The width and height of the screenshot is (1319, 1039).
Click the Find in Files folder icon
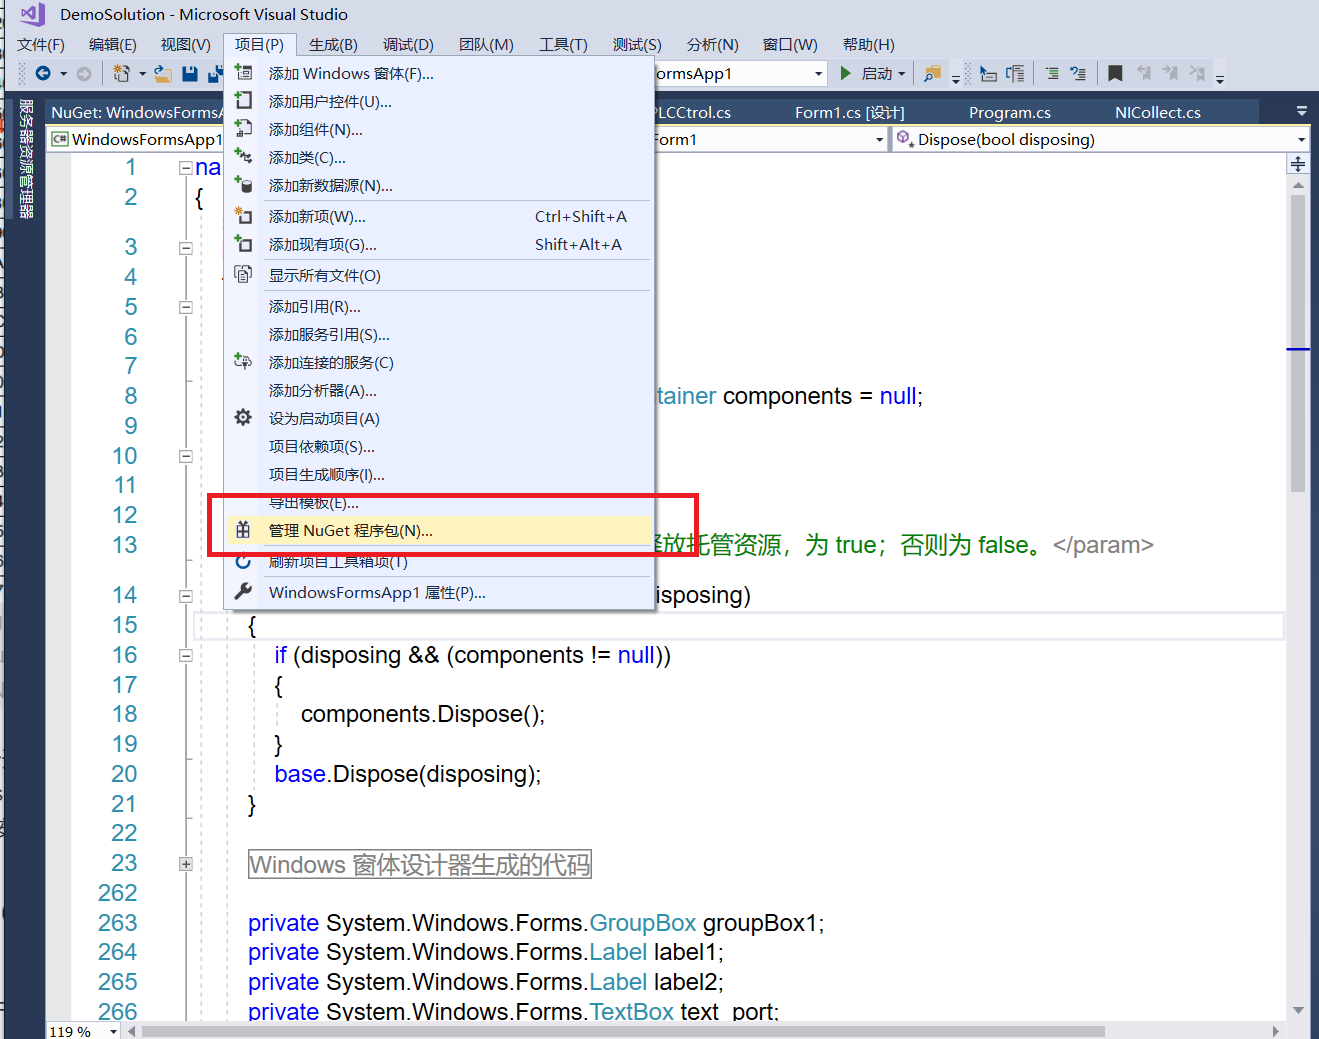(x=932, y=73)
